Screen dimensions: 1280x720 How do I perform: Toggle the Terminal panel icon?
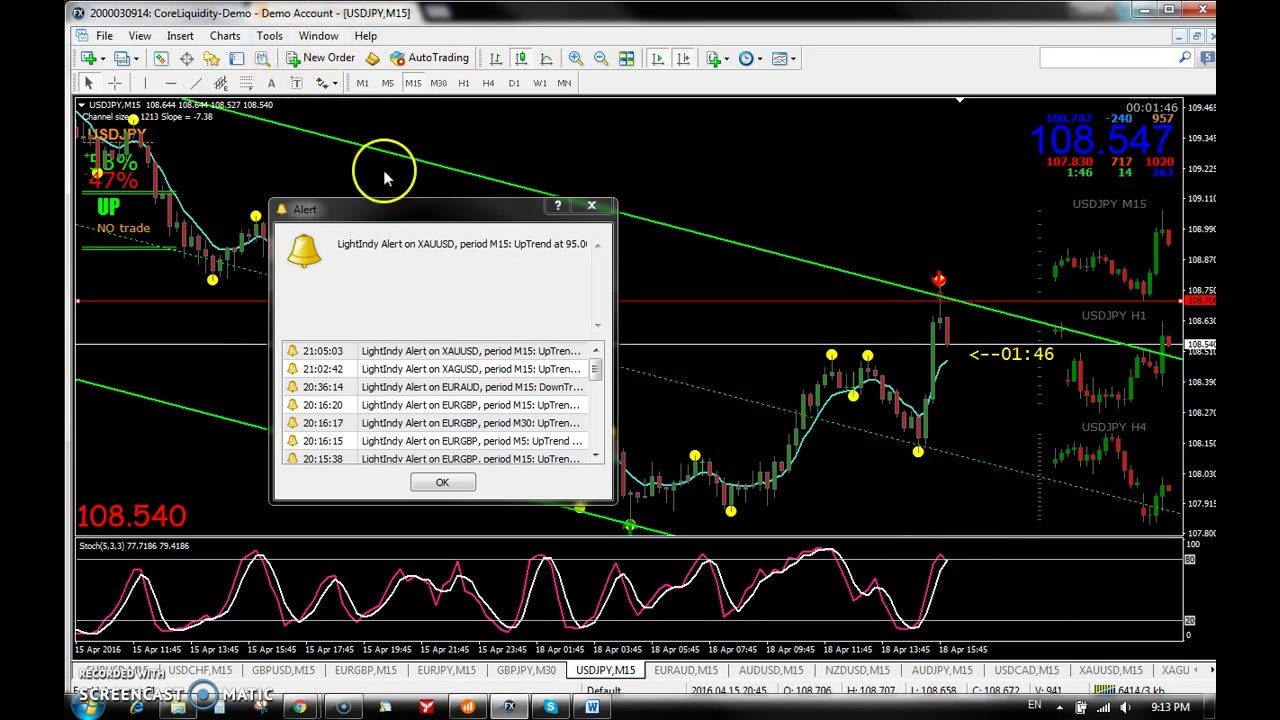click(x=237, y=59)
